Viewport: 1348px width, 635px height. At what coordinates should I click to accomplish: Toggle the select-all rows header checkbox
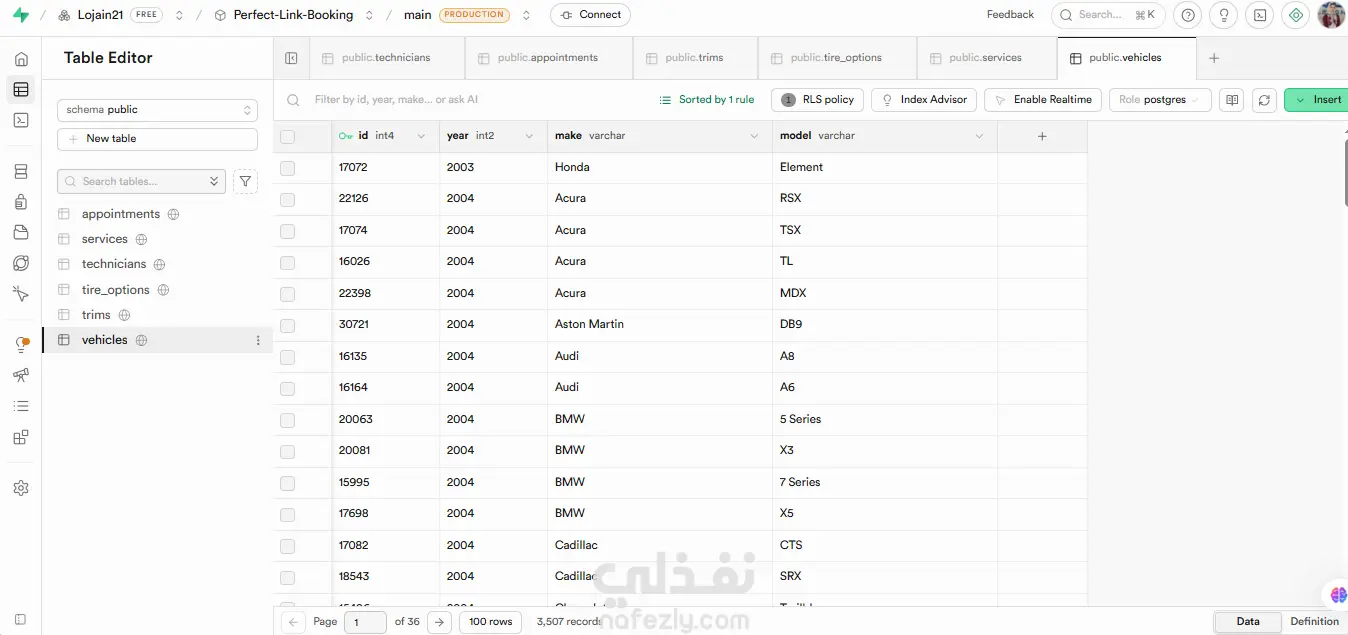click(288, 136)
